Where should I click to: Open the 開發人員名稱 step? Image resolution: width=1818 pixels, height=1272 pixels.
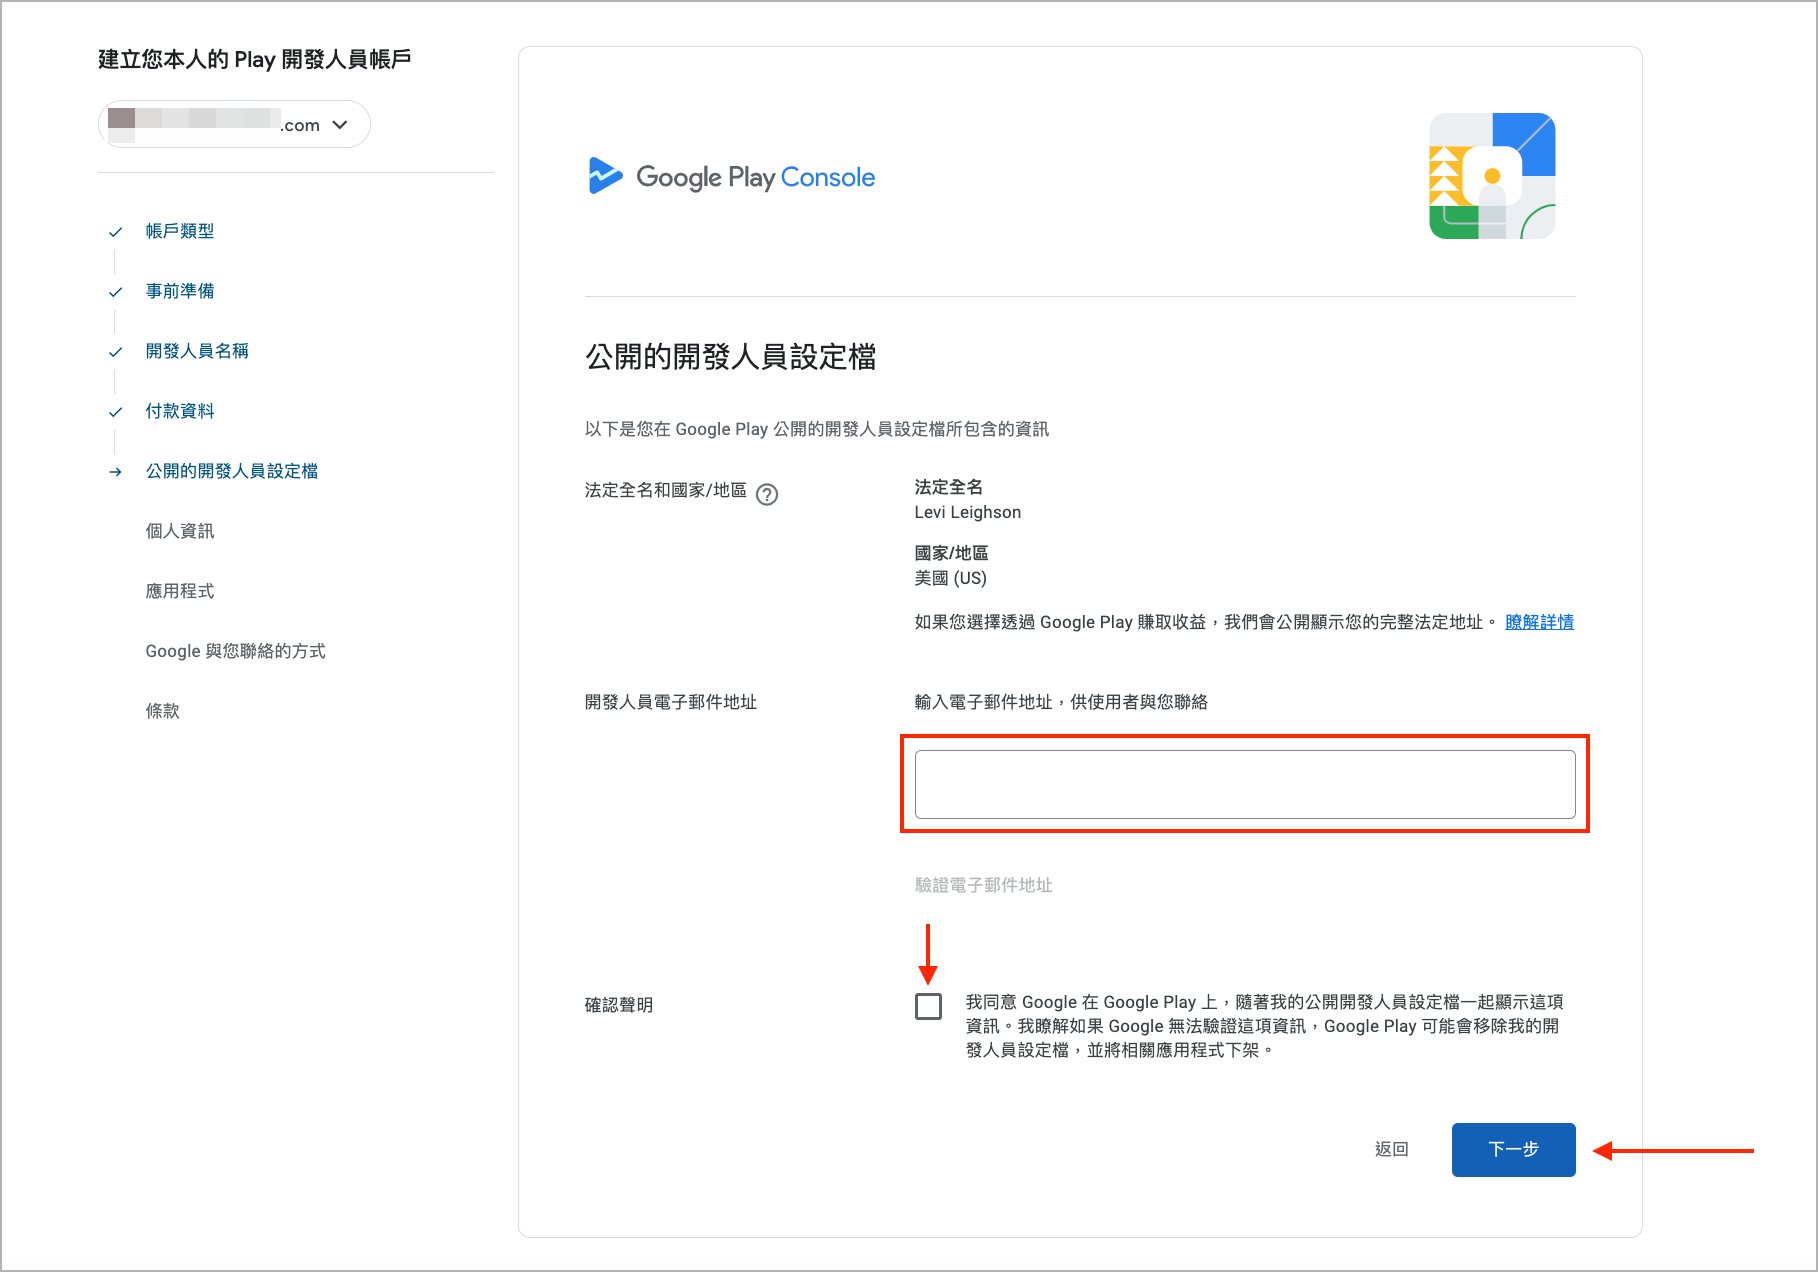pyautogui.click(x=197, y=351)
